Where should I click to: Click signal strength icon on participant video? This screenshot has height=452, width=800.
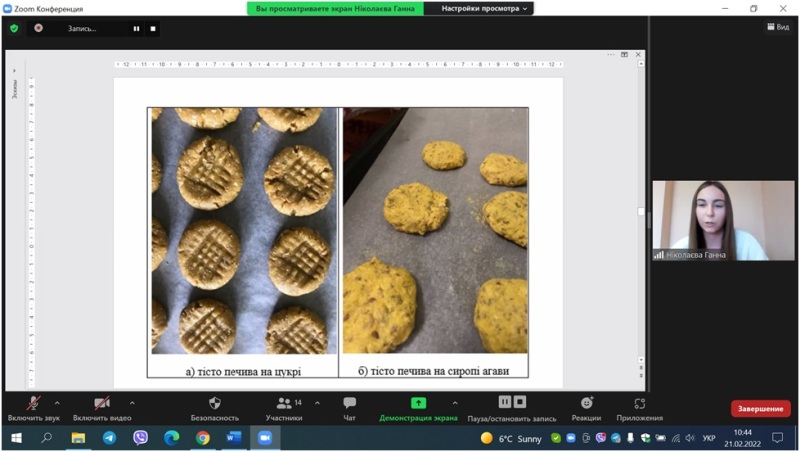tap(659, 255)
